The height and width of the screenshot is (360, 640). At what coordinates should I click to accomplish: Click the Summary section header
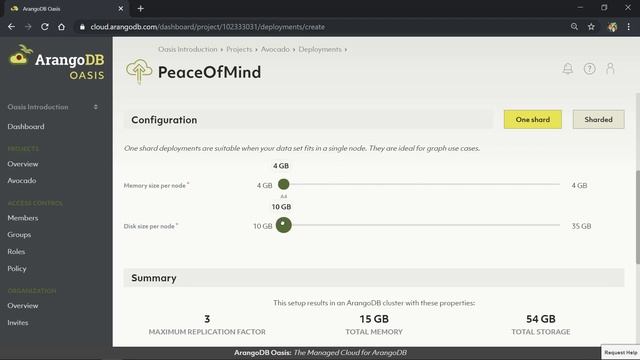pyautogui.click(x=374, y=278)
